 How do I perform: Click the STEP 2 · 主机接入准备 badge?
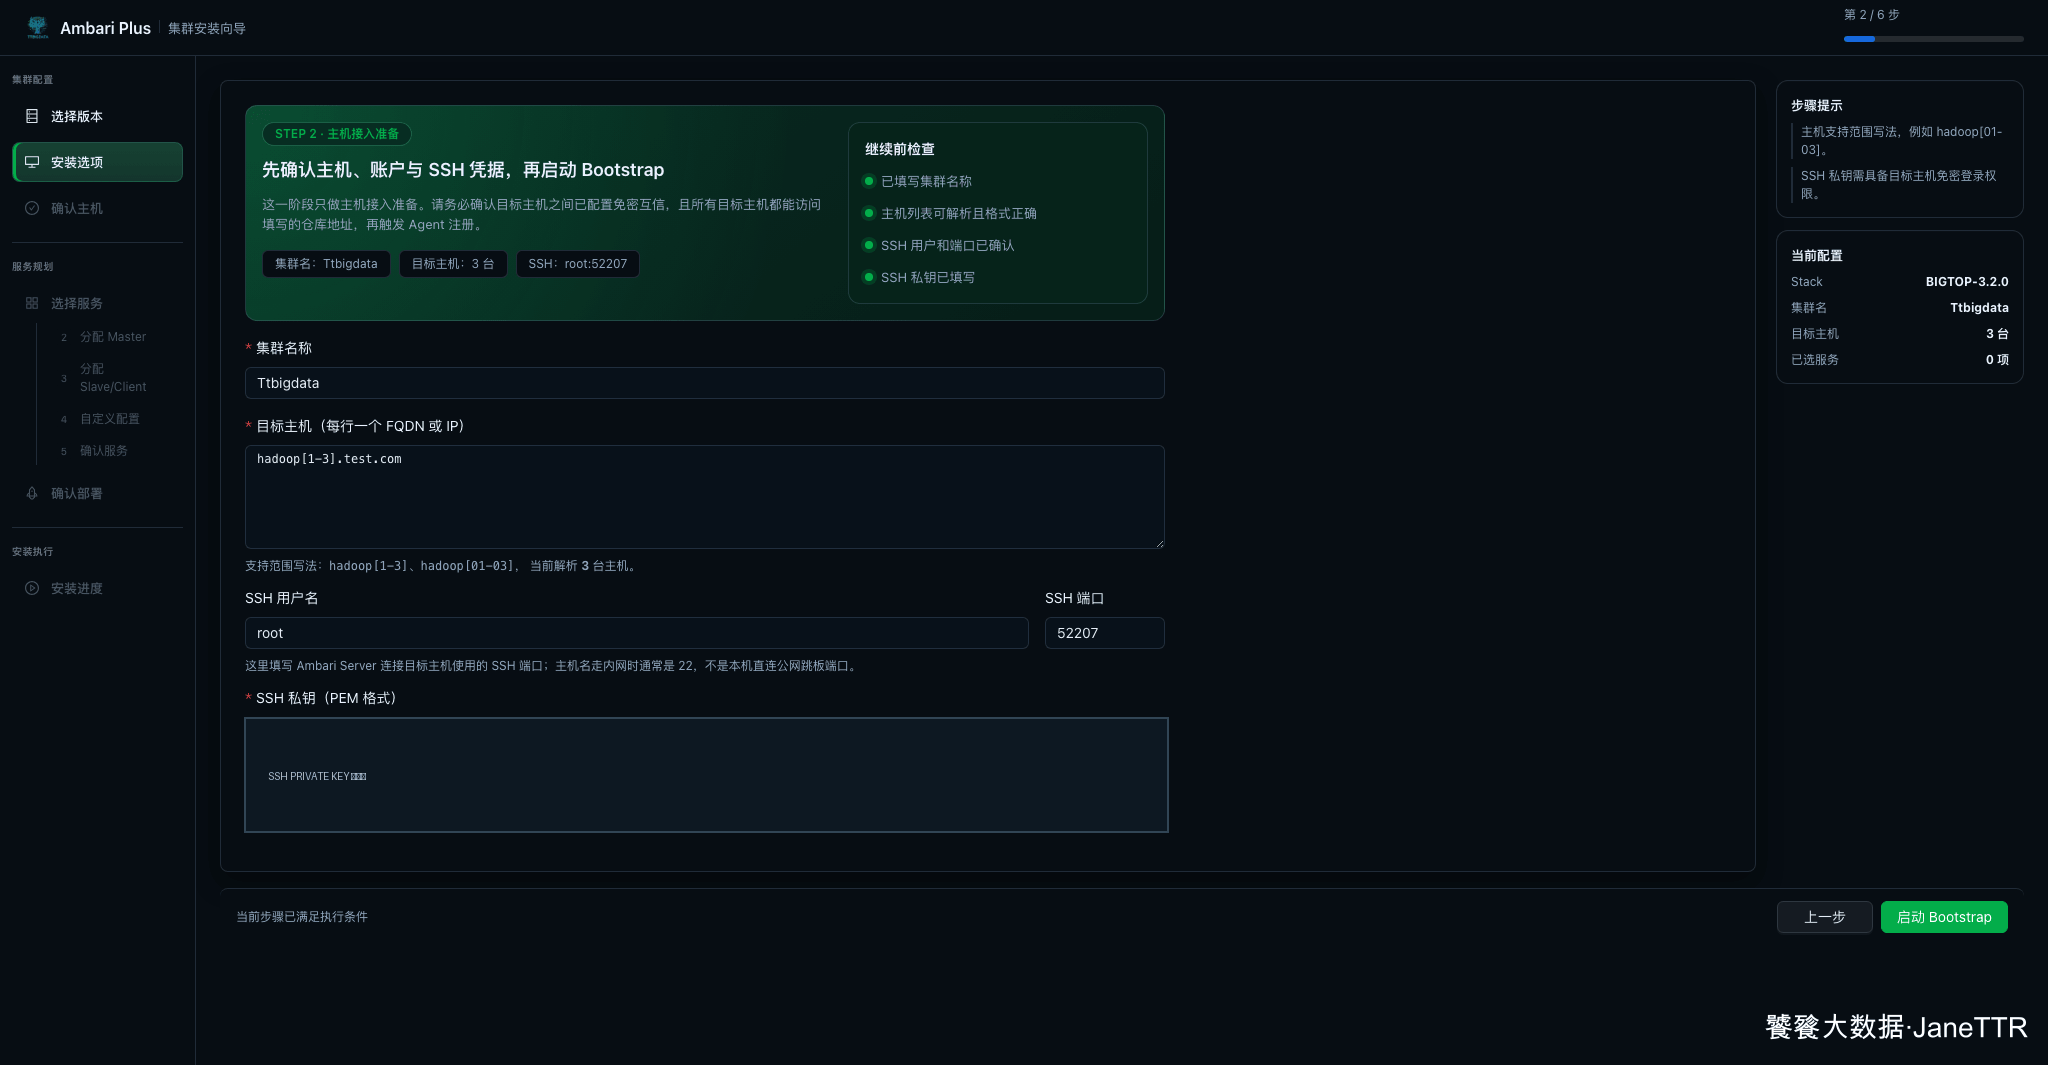coord(337,134)
